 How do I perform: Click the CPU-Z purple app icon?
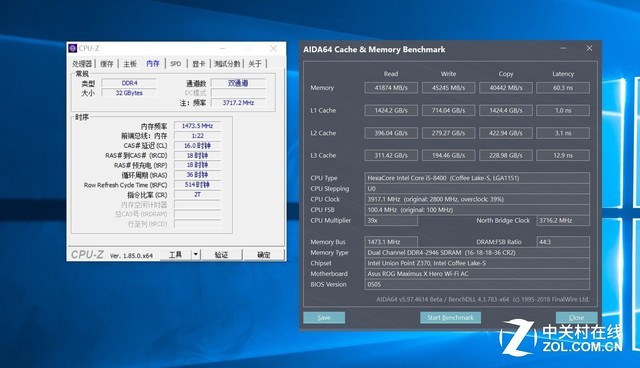coord(73,49)
